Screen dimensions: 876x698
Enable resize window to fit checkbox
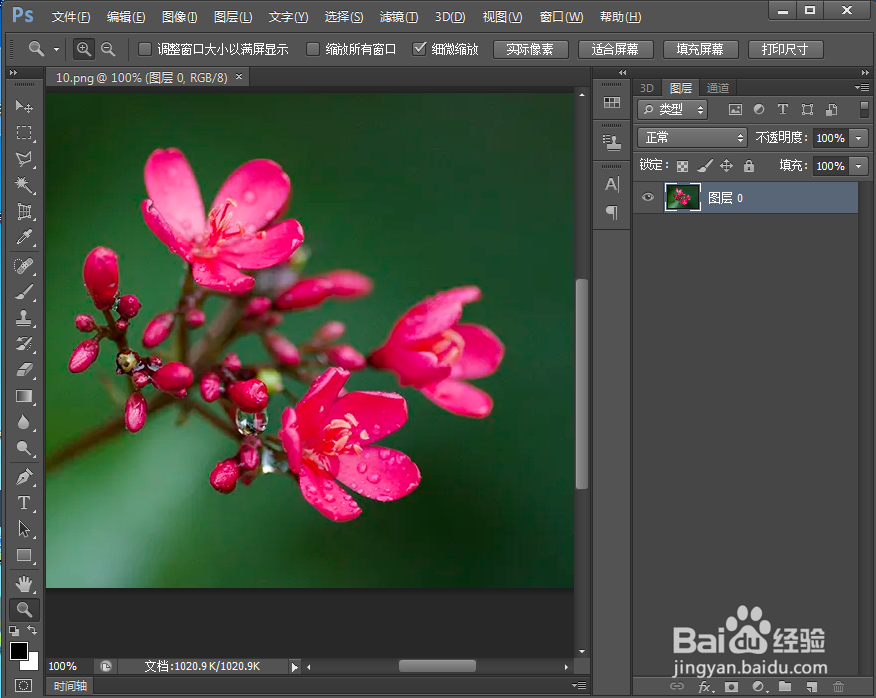tap(145, 49)
